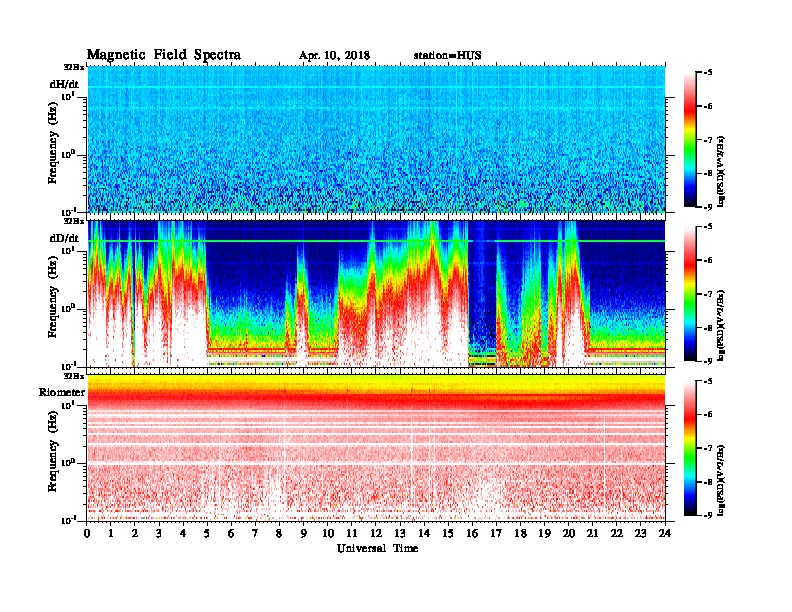This screenshot has width=792, height=612.
Task: Click hour tick label "18" on time axis
Action: pos(520,533)
